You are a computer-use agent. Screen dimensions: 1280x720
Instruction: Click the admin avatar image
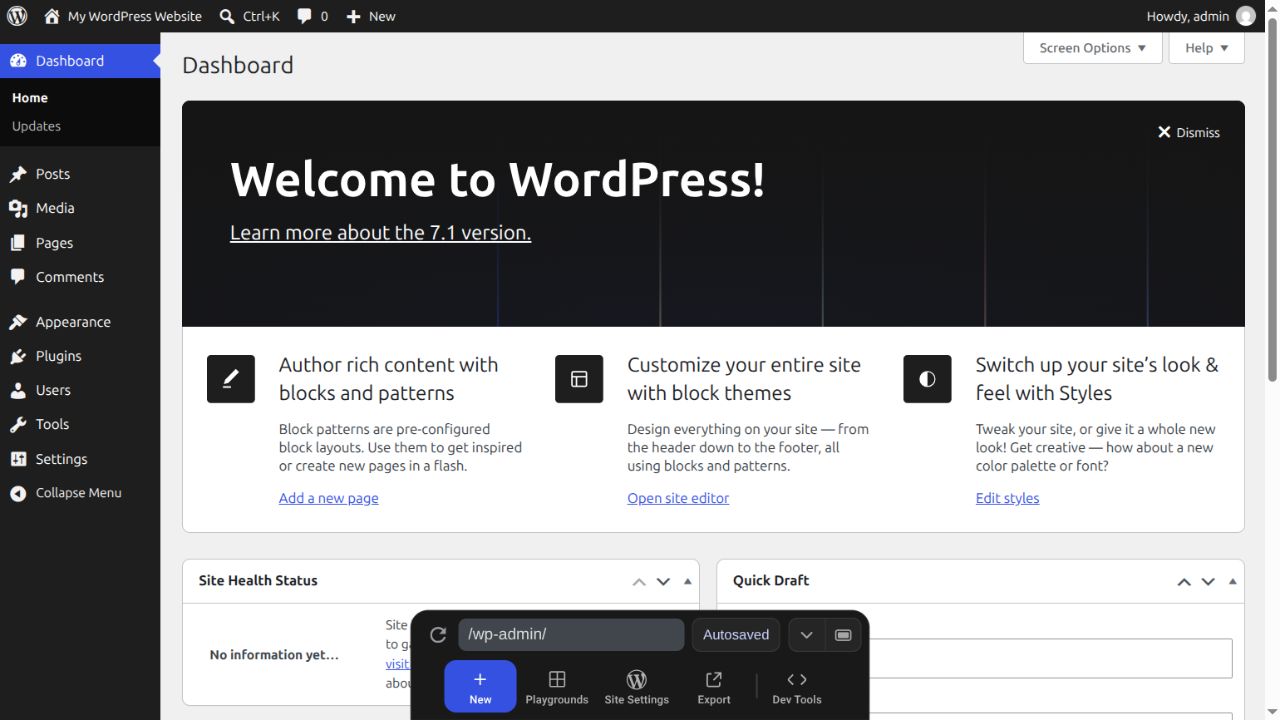[x=1245, y=16]
